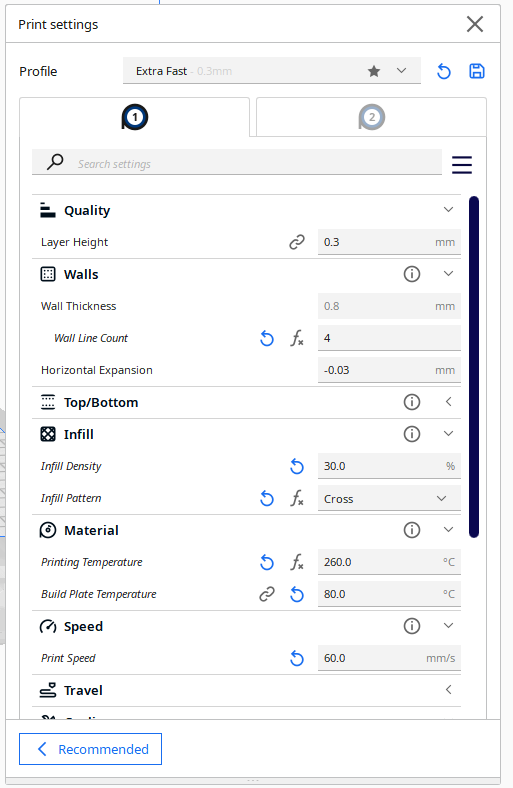Open the settings visibility hamburger menu
This screenshot has height=788, width=513.
tap(462, 165)
